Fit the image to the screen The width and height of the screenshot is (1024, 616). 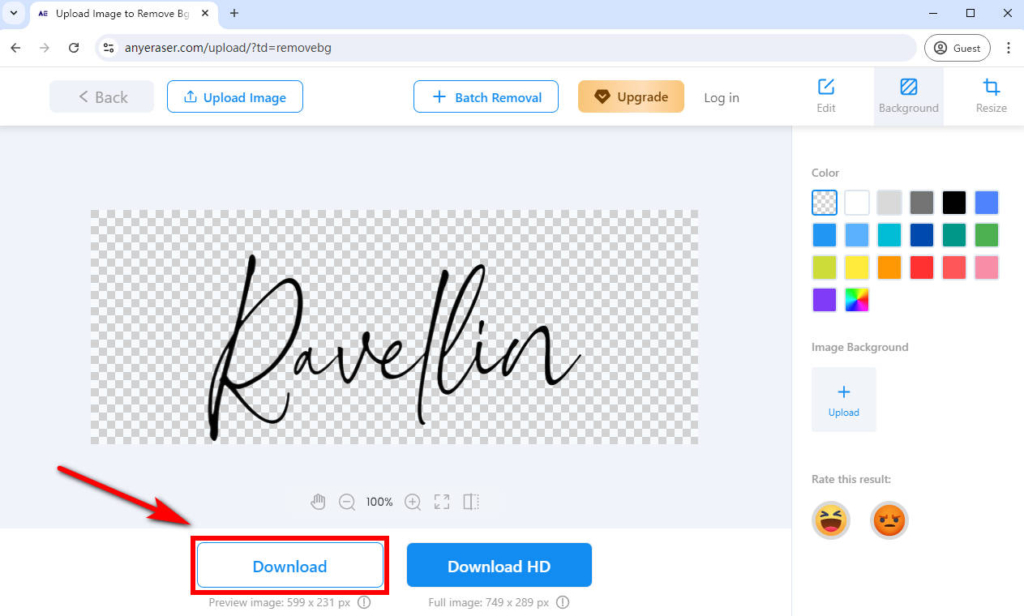(x=441, y=501)
